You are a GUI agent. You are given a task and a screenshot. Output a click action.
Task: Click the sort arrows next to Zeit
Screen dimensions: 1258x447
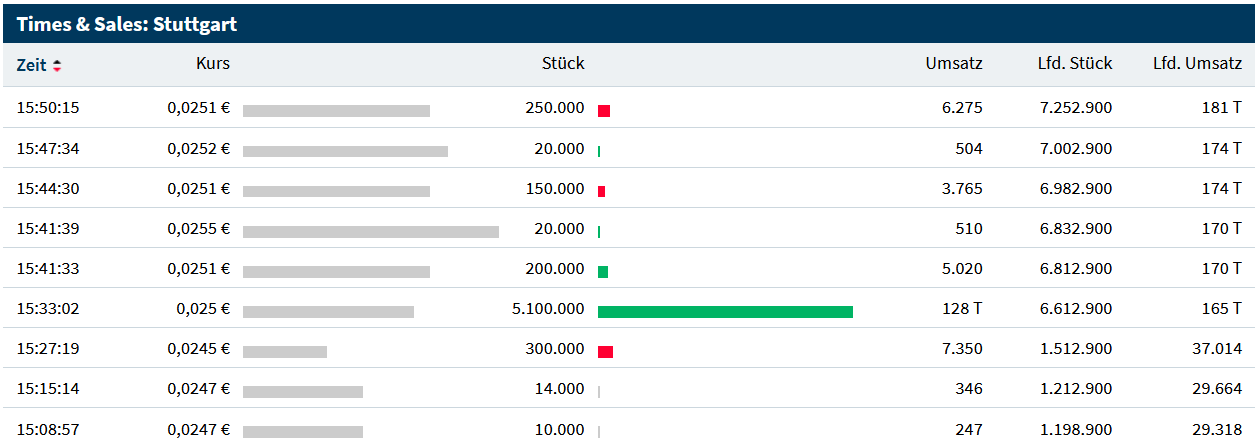click(x=57, y=66)
